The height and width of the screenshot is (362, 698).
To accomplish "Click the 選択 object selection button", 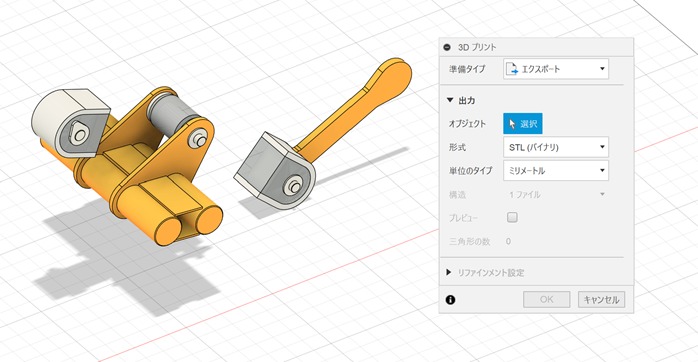I will pyautogui.click(x=523, y=124).
